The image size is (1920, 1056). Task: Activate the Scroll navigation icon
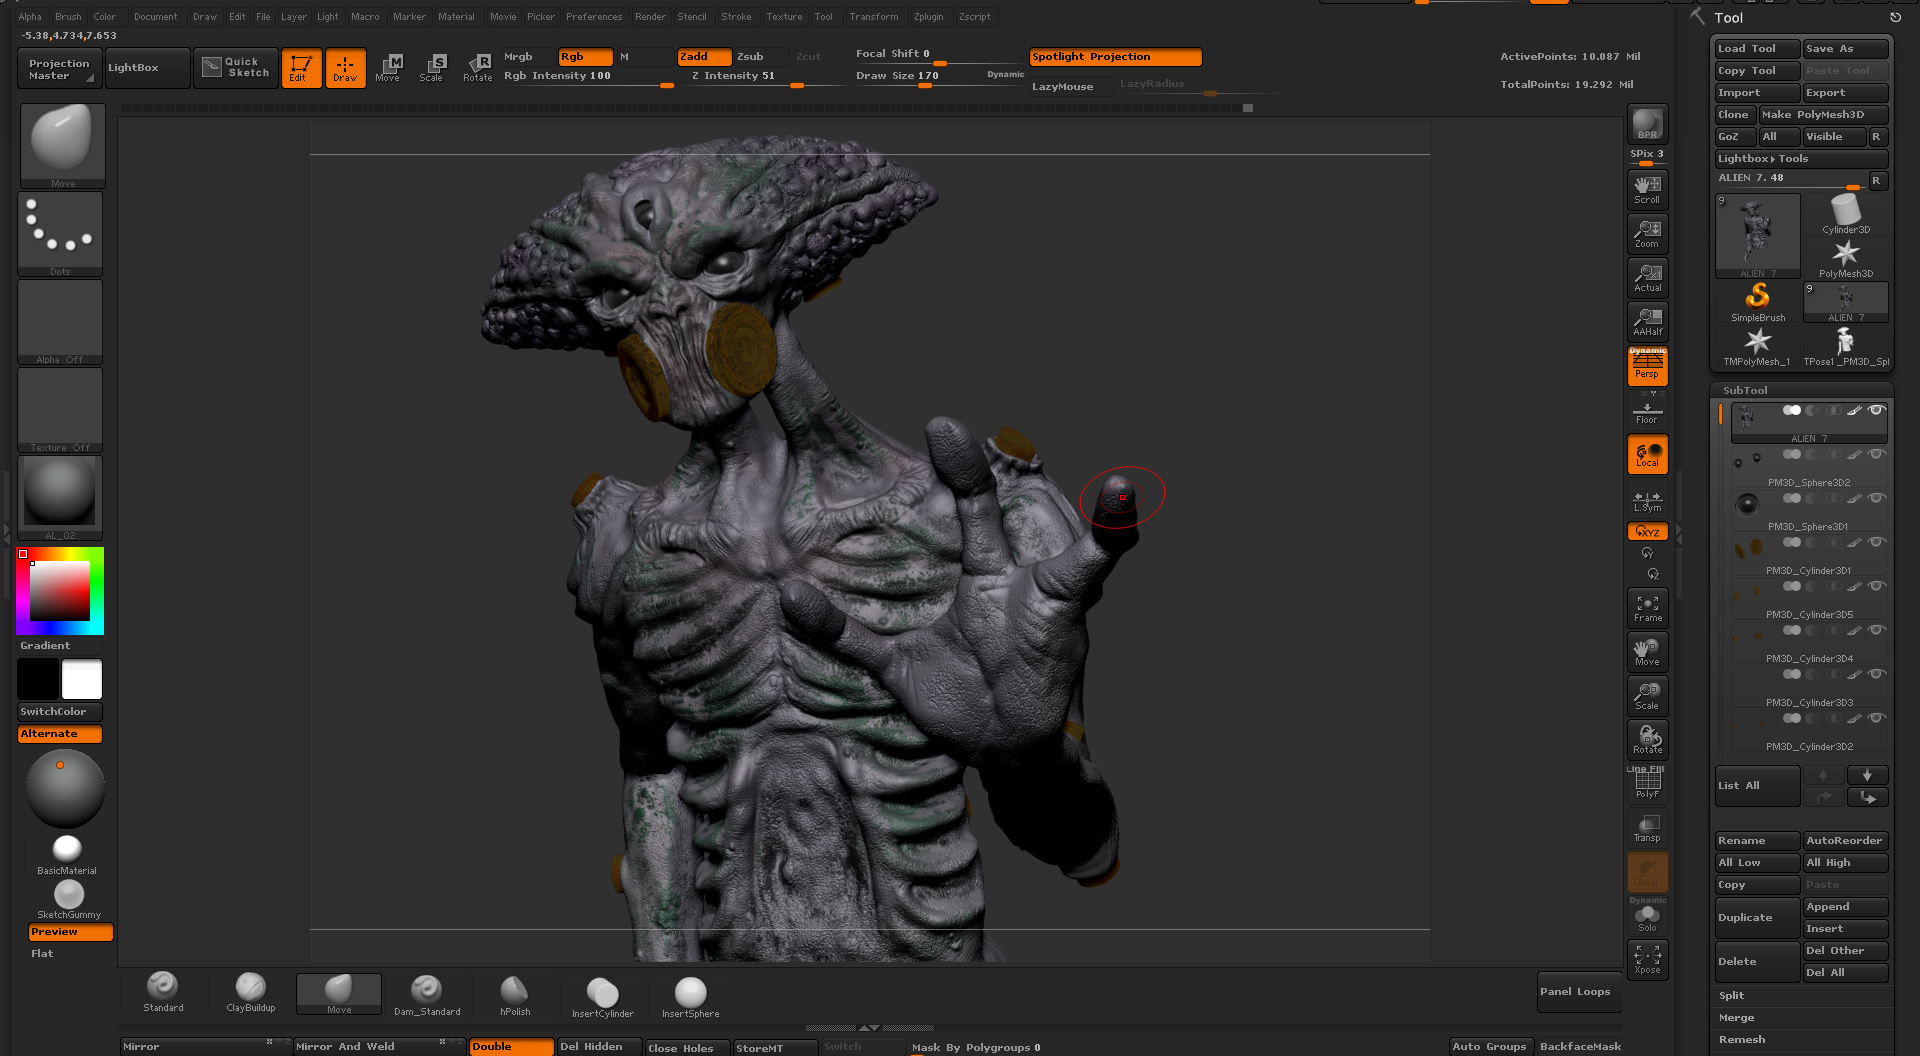1647,190
